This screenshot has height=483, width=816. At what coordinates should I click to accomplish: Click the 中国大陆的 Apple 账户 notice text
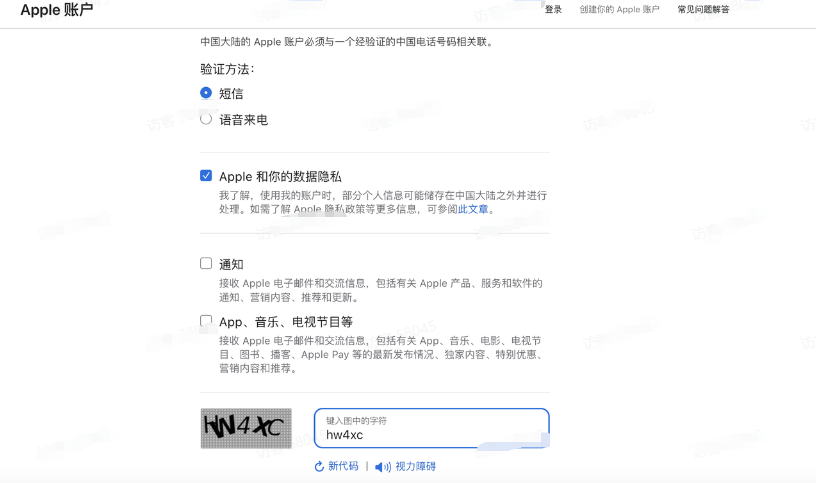[x=347, y=42]
